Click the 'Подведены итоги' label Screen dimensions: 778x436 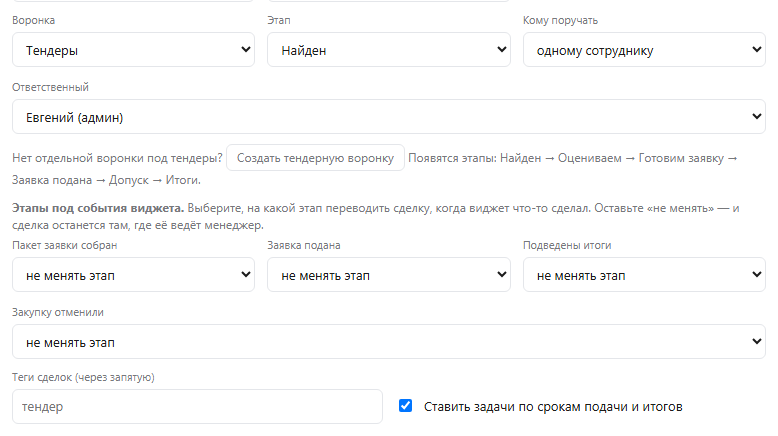(x=567, y=246)
